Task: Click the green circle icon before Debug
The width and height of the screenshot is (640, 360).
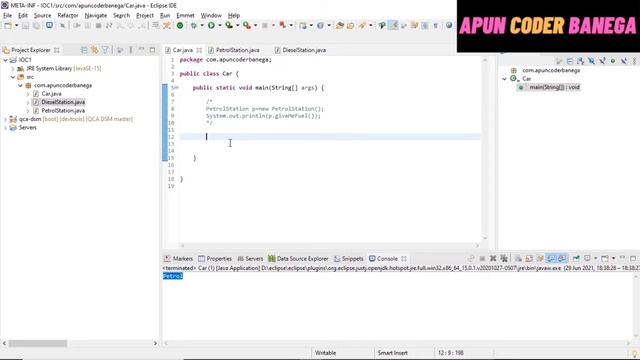Action: (x=180, y=25)
